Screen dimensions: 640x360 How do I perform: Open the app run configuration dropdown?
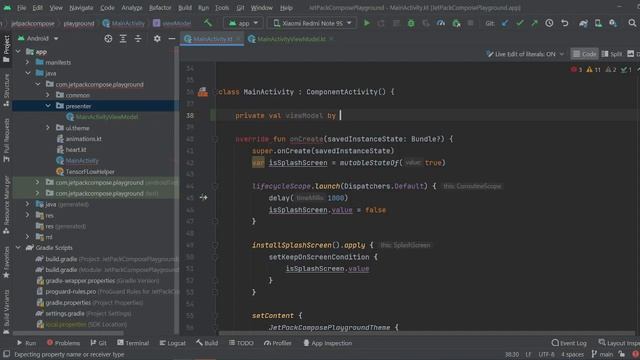[x=243, y=23]
